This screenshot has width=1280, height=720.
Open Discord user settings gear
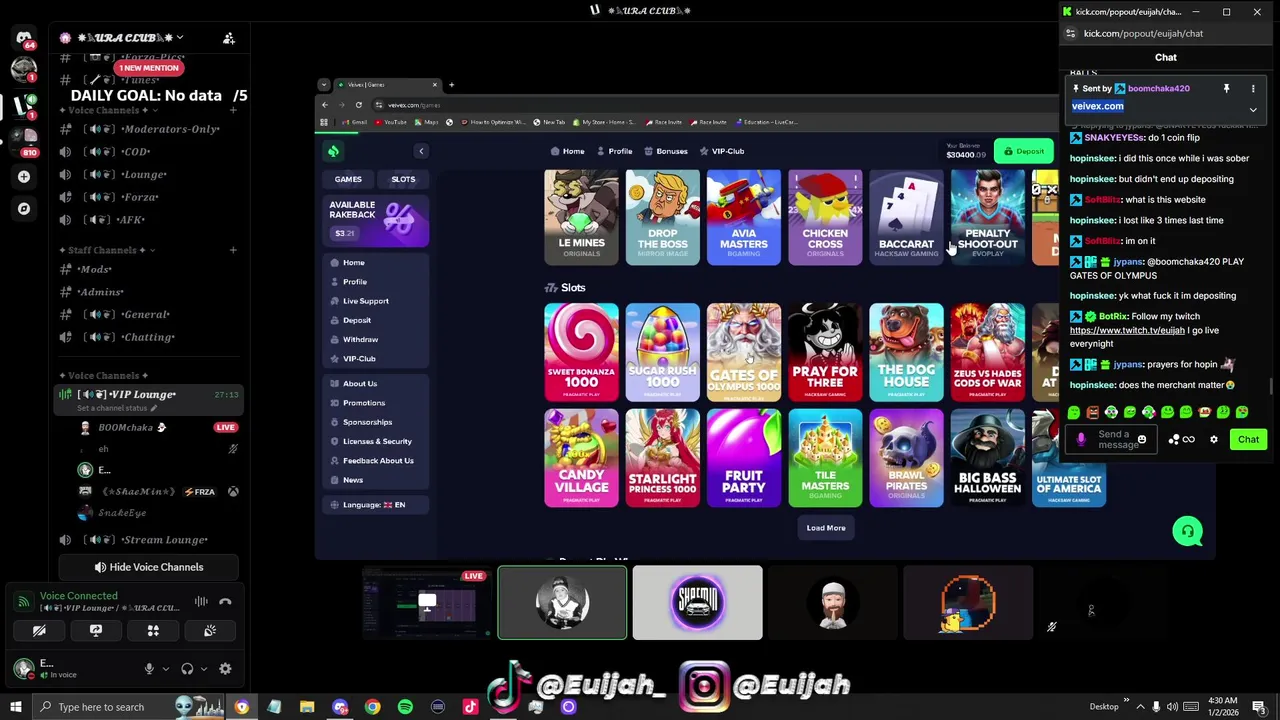[225, 669]
